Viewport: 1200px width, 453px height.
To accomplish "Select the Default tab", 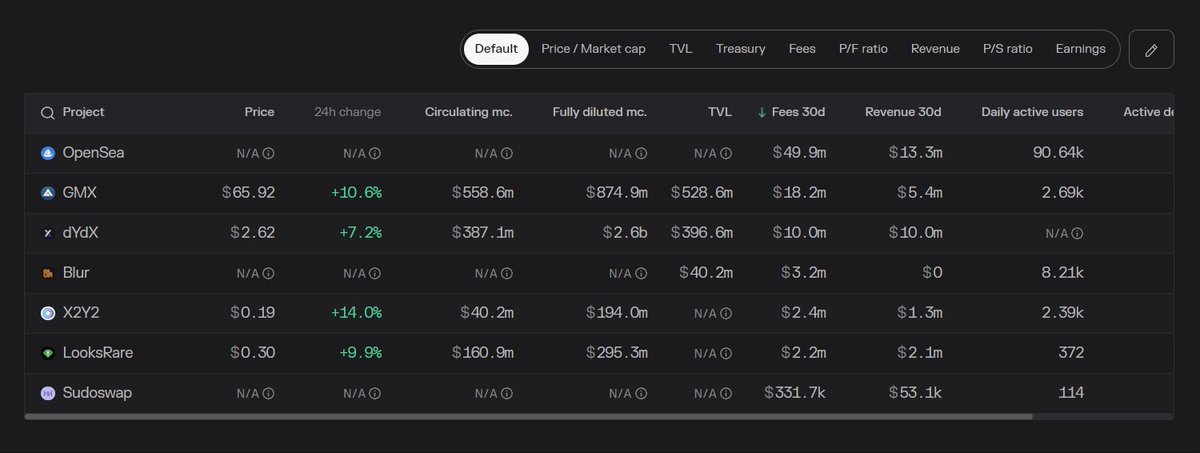I will (496, 49).
